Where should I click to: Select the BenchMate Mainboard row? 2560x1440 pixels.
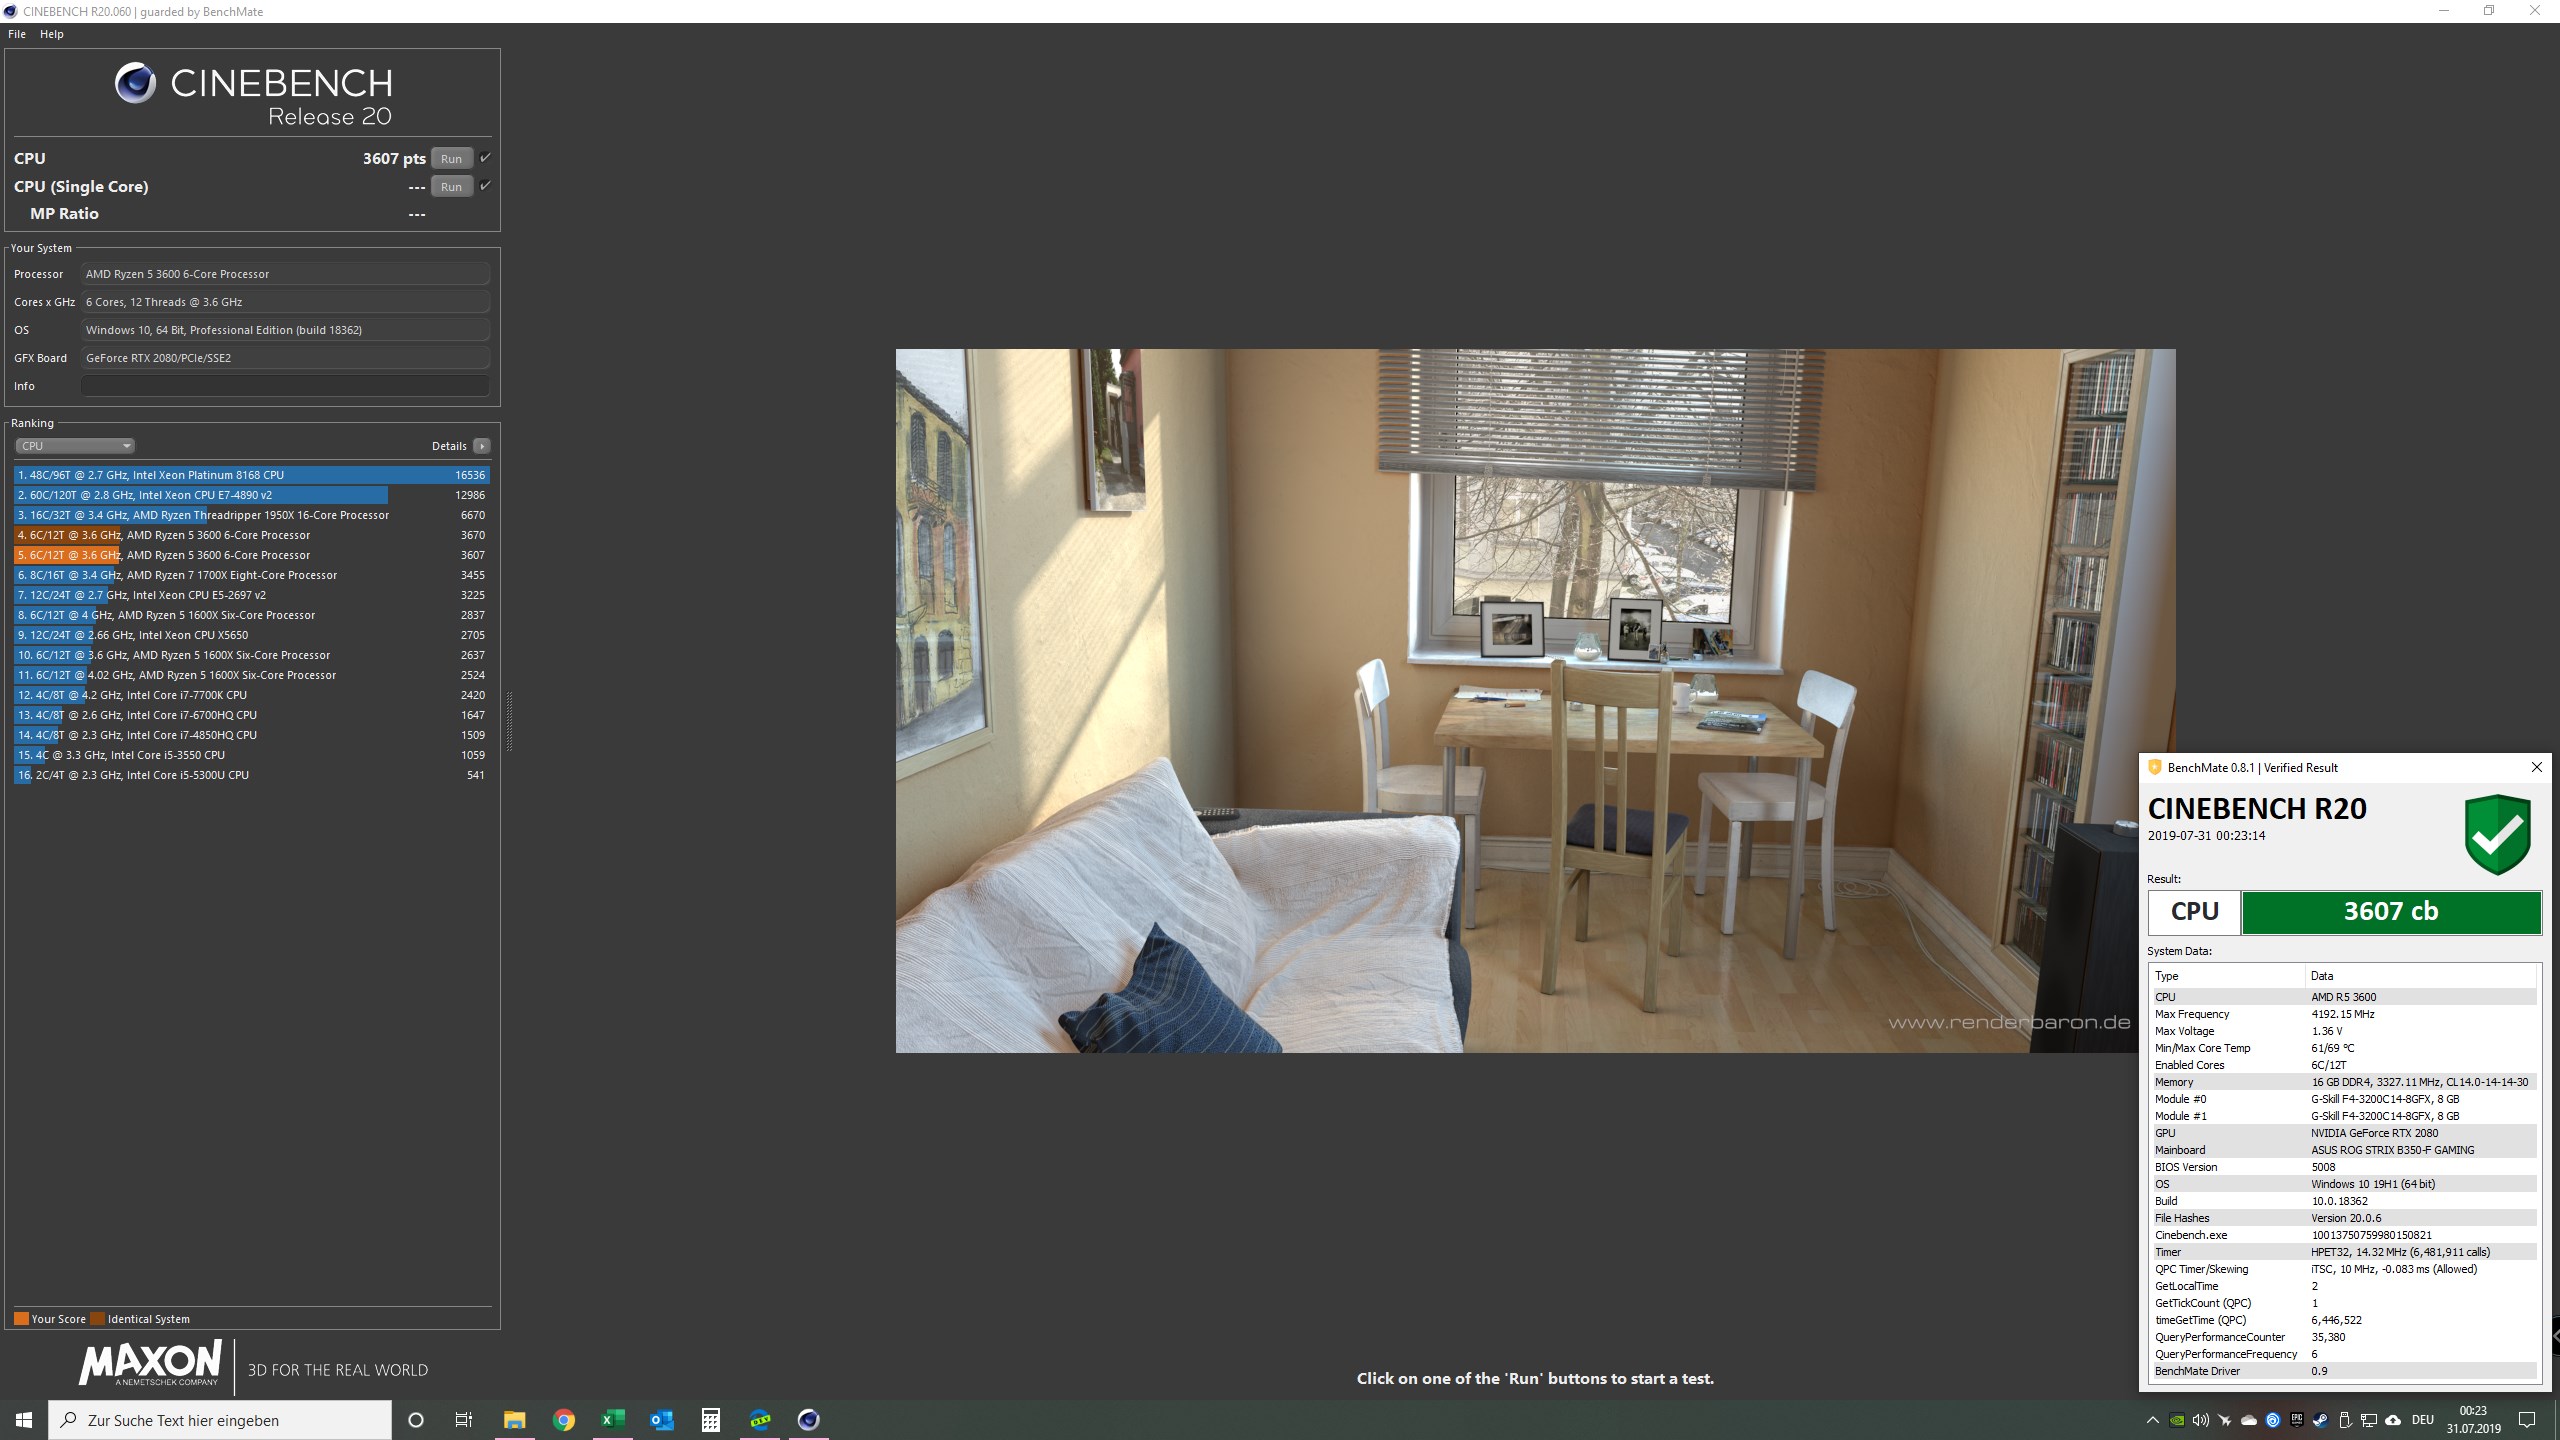tap(2344, 1150)
